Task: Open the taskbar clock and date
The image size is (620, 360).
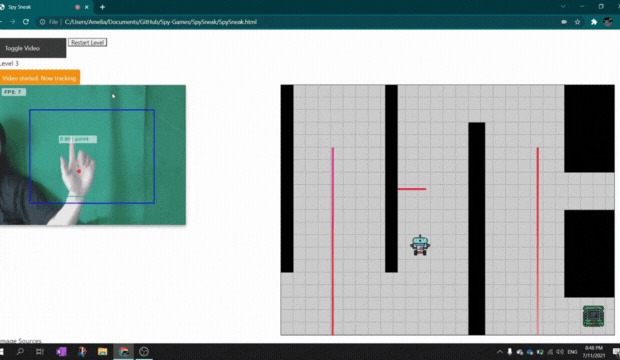Action: point(594,352)
